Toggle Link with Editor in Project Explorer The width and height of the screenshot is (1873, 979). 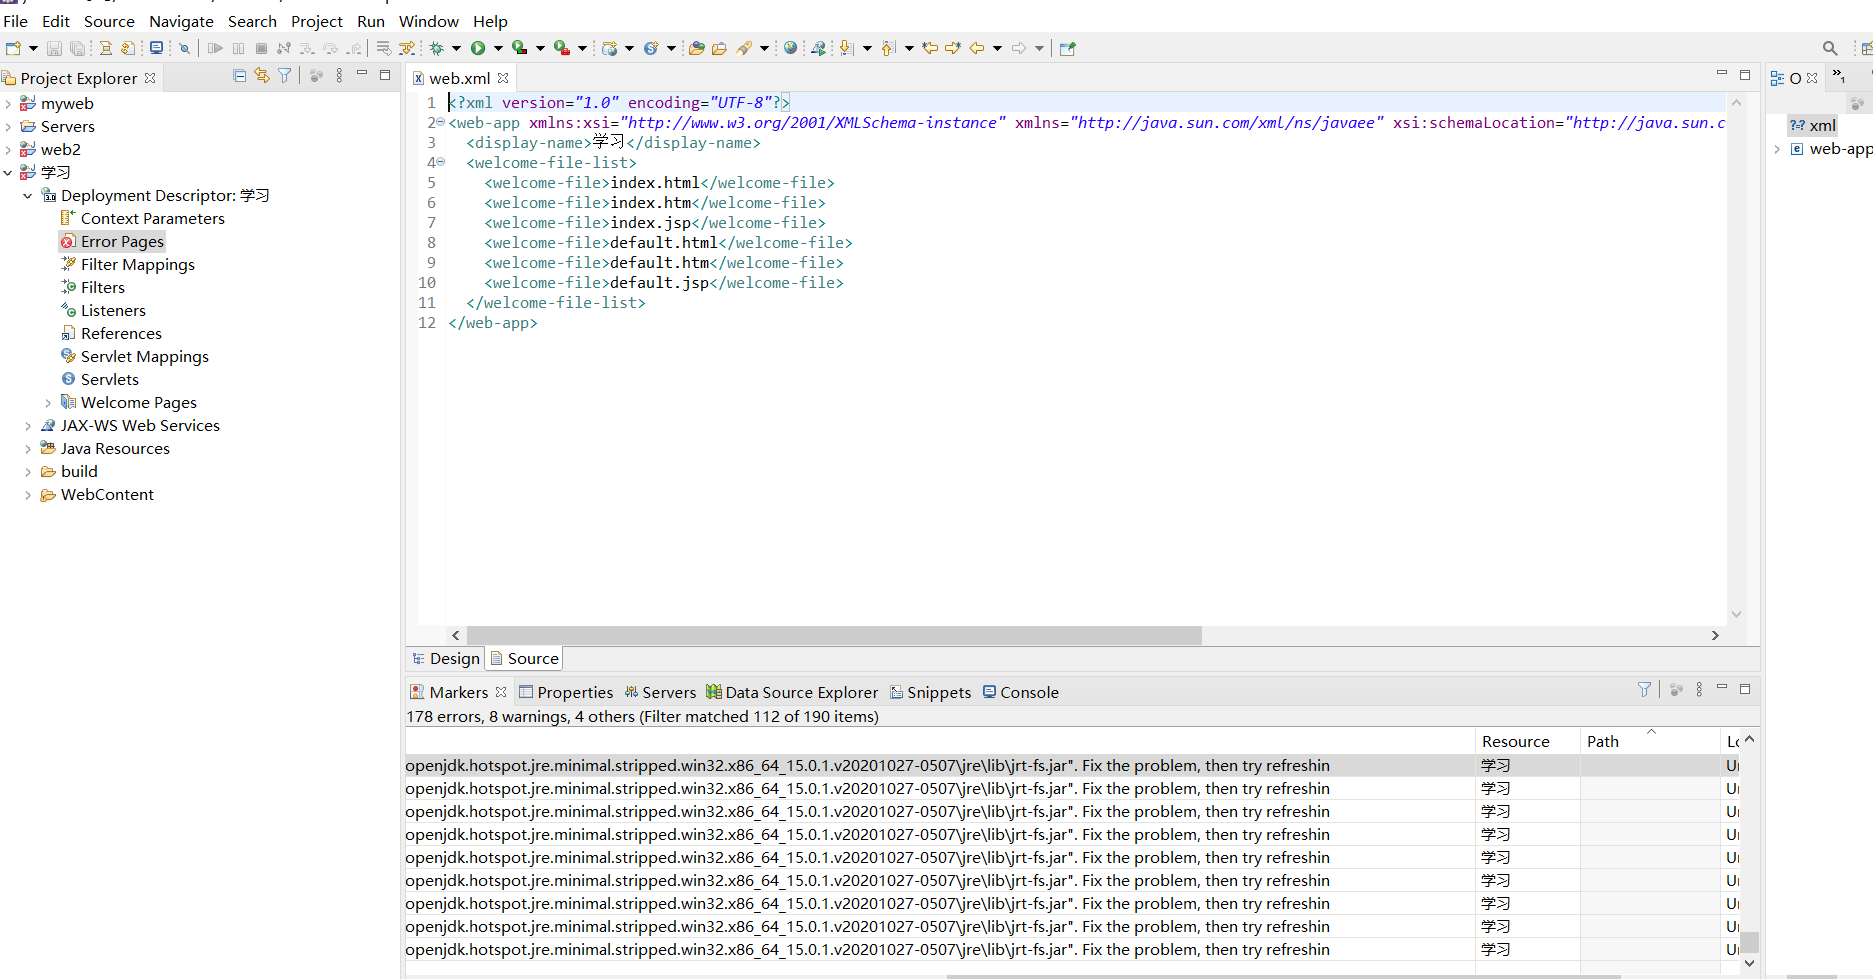pos(262,76)
